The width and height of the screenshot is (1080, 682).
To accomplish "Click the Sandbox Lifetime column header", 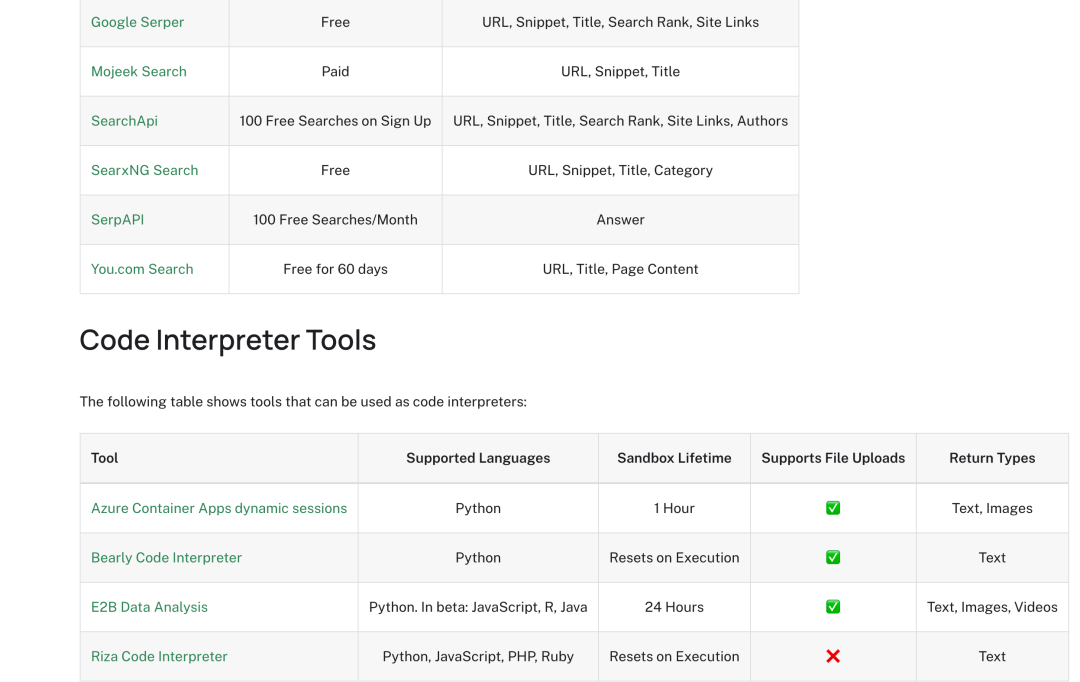I will click(674, 458).
